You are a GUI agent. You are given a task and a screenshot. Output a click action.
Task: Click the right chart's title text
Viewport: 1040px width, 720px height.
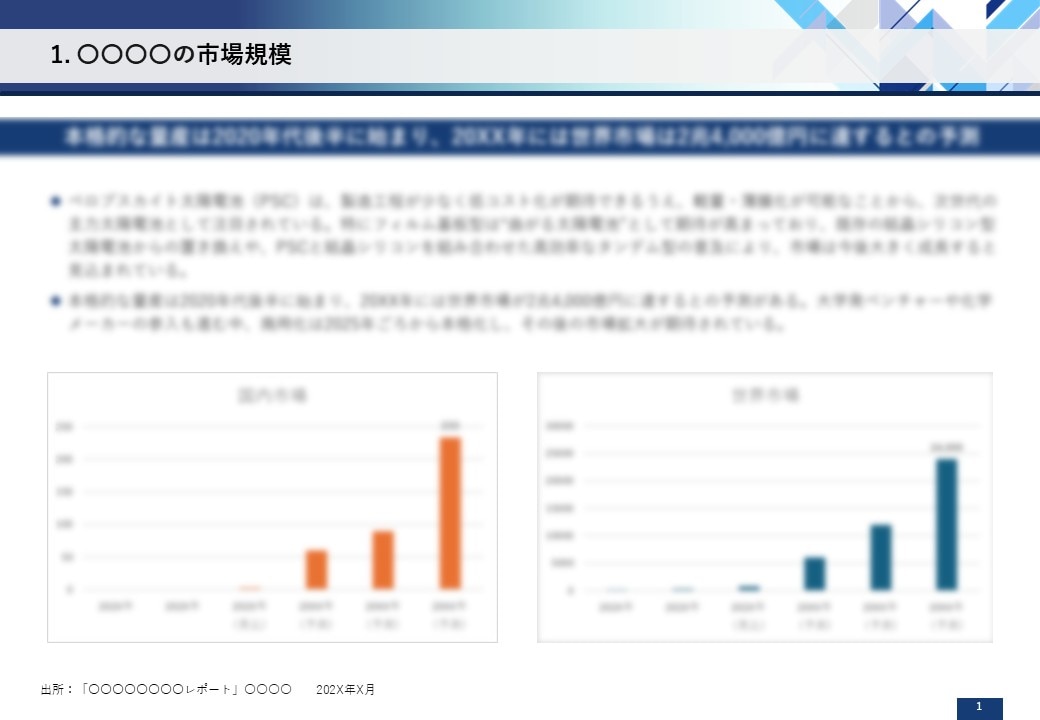765,396
